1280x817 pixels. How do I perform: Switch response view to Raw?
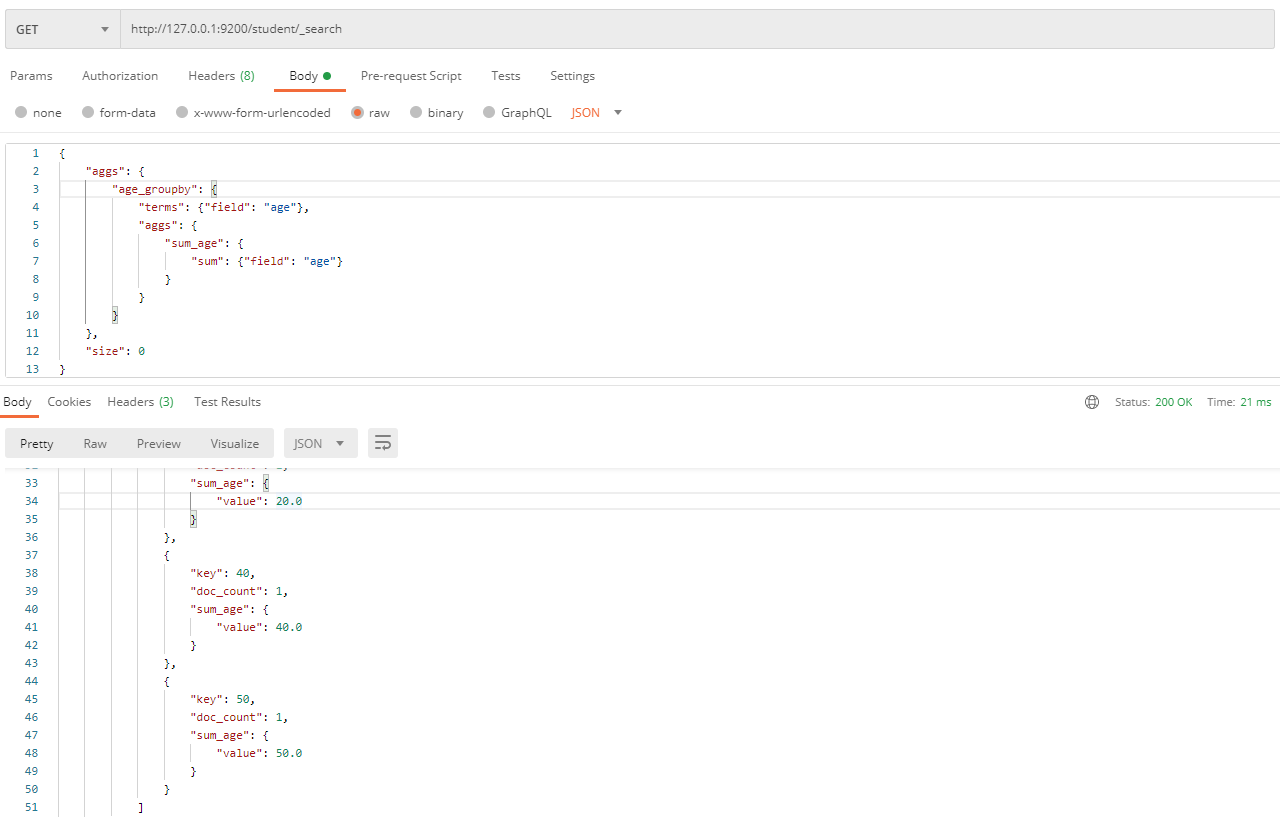tap(95, 444)
